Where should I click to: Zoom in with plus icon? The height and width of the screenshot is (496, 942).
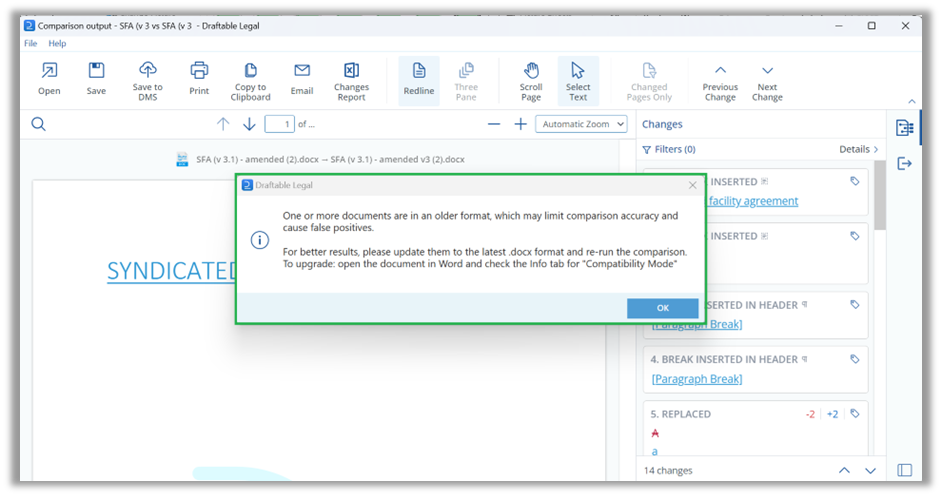pos(520,124)
